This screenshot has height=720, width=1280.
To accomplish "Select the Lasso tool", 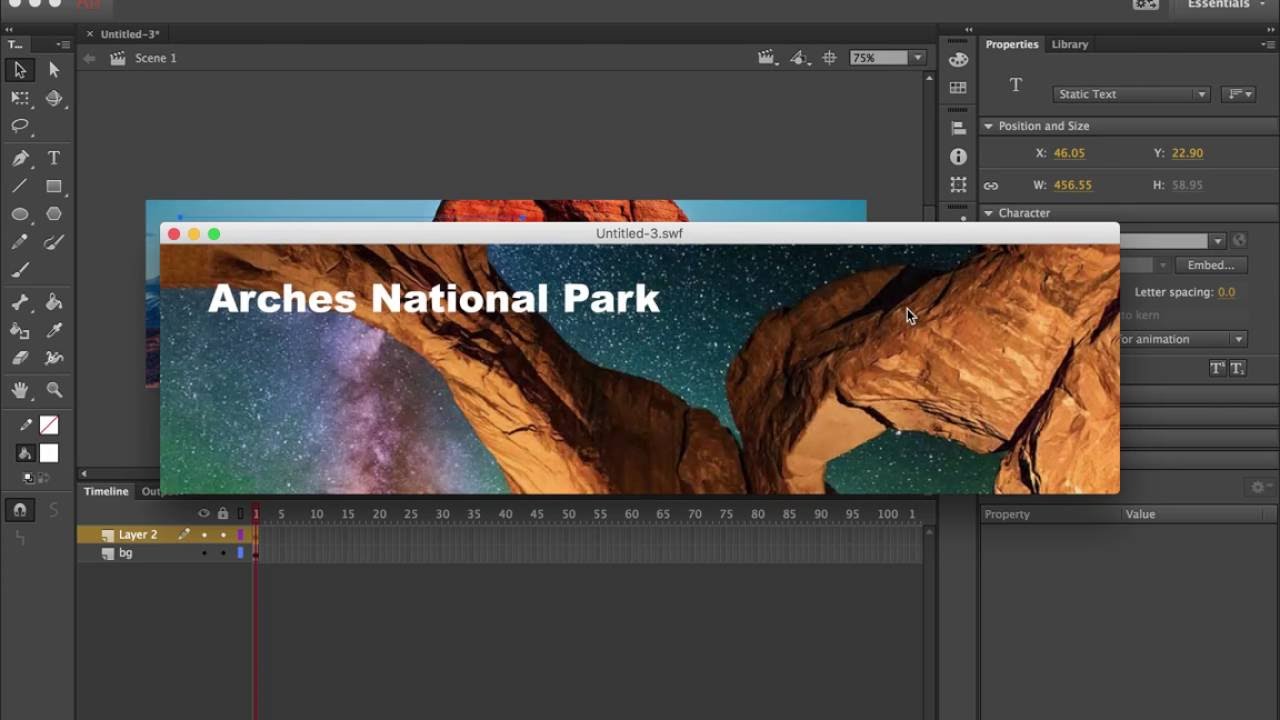I will tap(20, 126).
